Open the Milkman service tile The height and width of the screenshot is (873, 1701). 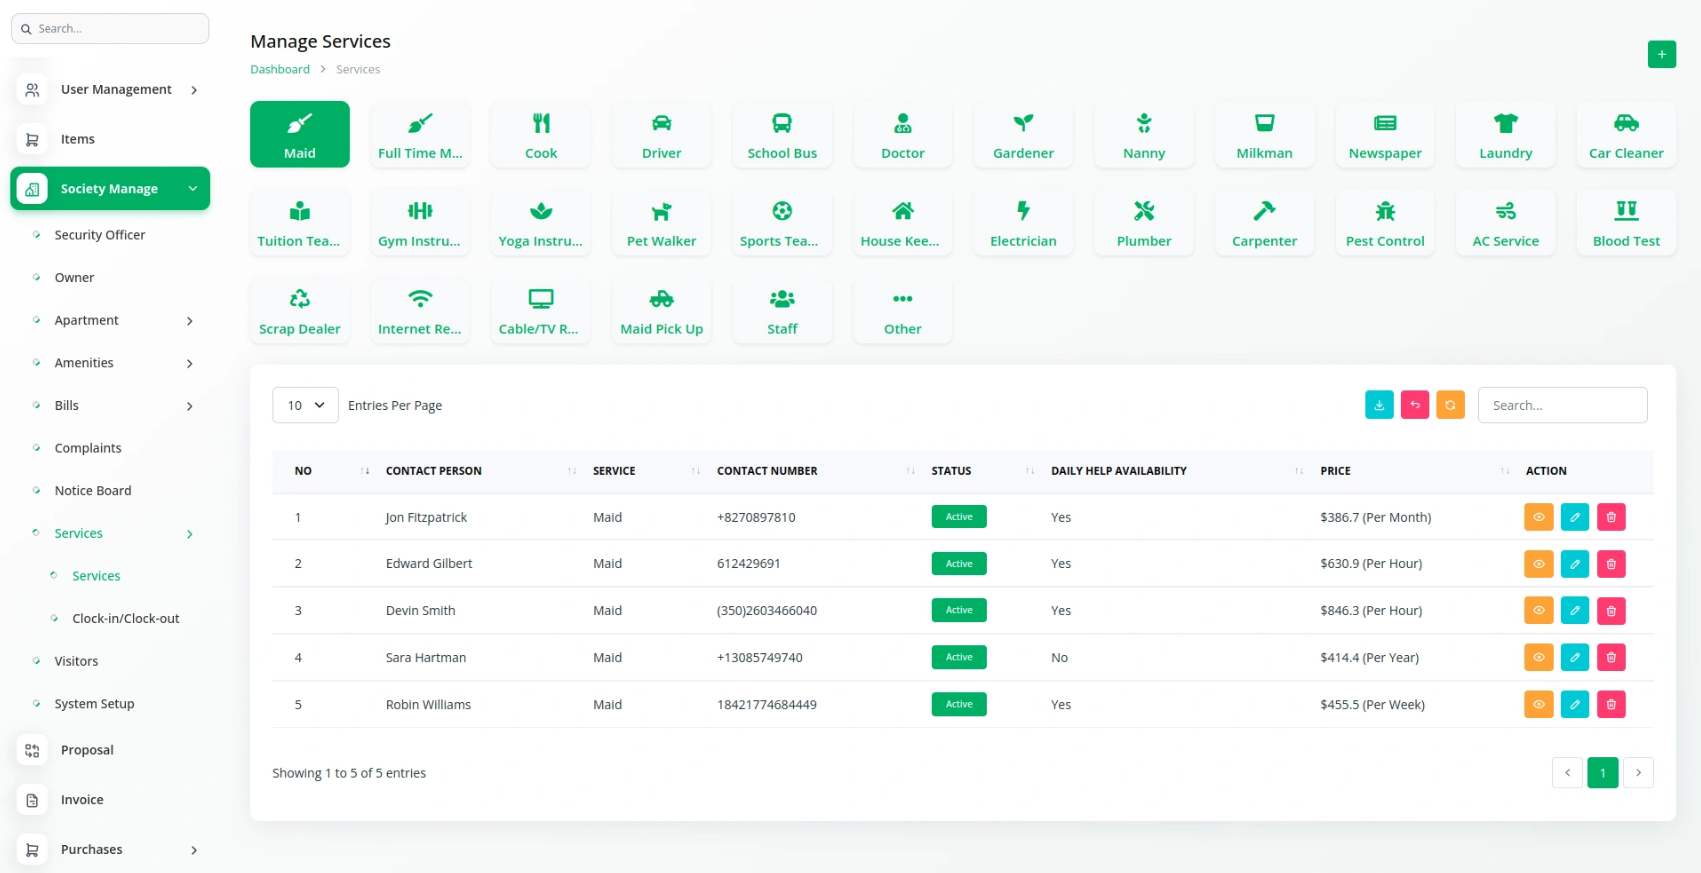[x=1265, y=134]
